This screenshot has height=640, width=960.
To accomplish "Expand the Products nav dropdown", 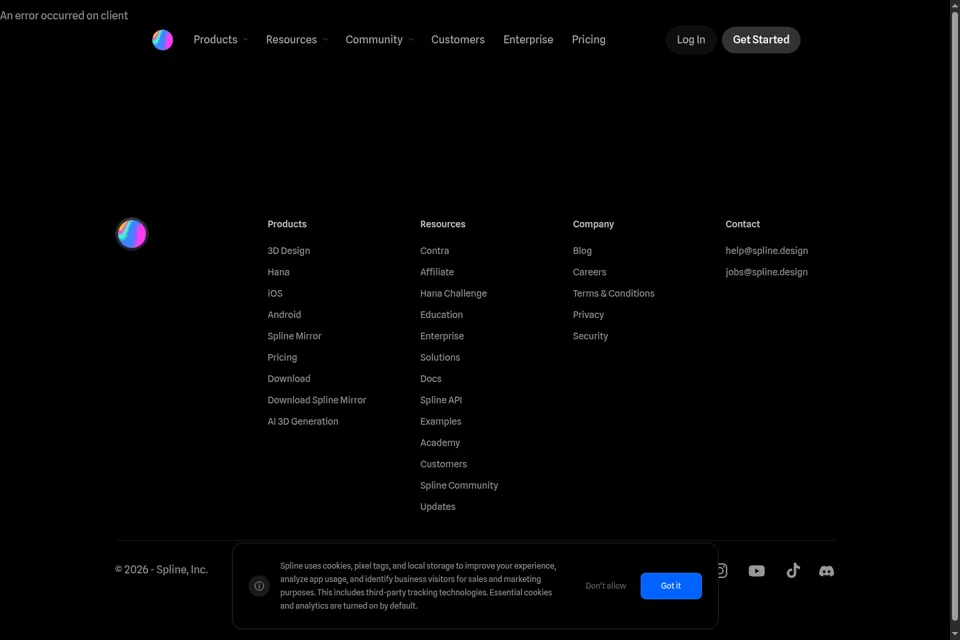I will pyautogui.click(x=220, y=40).
